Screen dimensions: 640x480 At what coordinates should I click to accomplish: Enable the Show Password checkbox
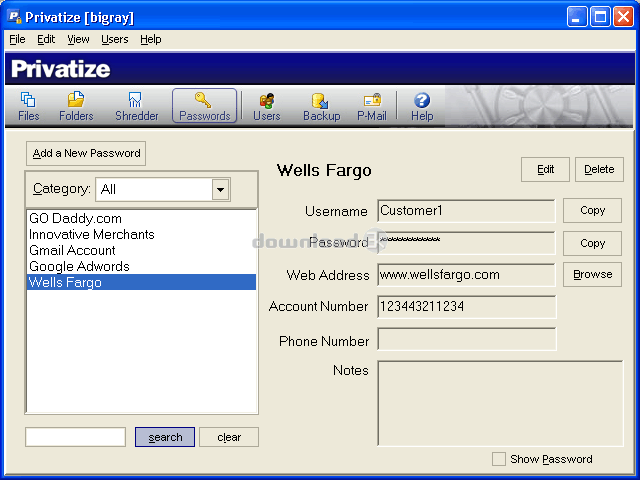point(499,459)
